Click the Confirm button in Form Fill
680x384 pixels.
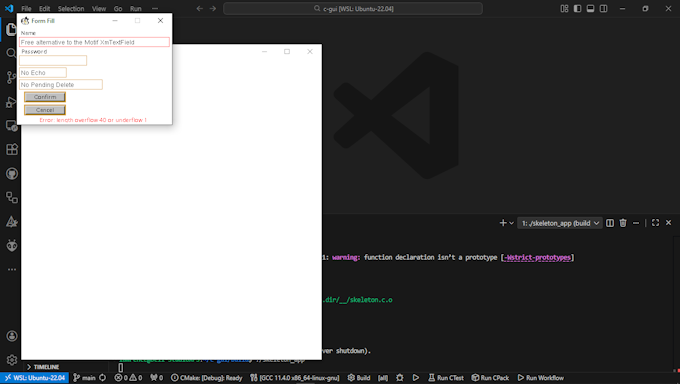[45, 97]
